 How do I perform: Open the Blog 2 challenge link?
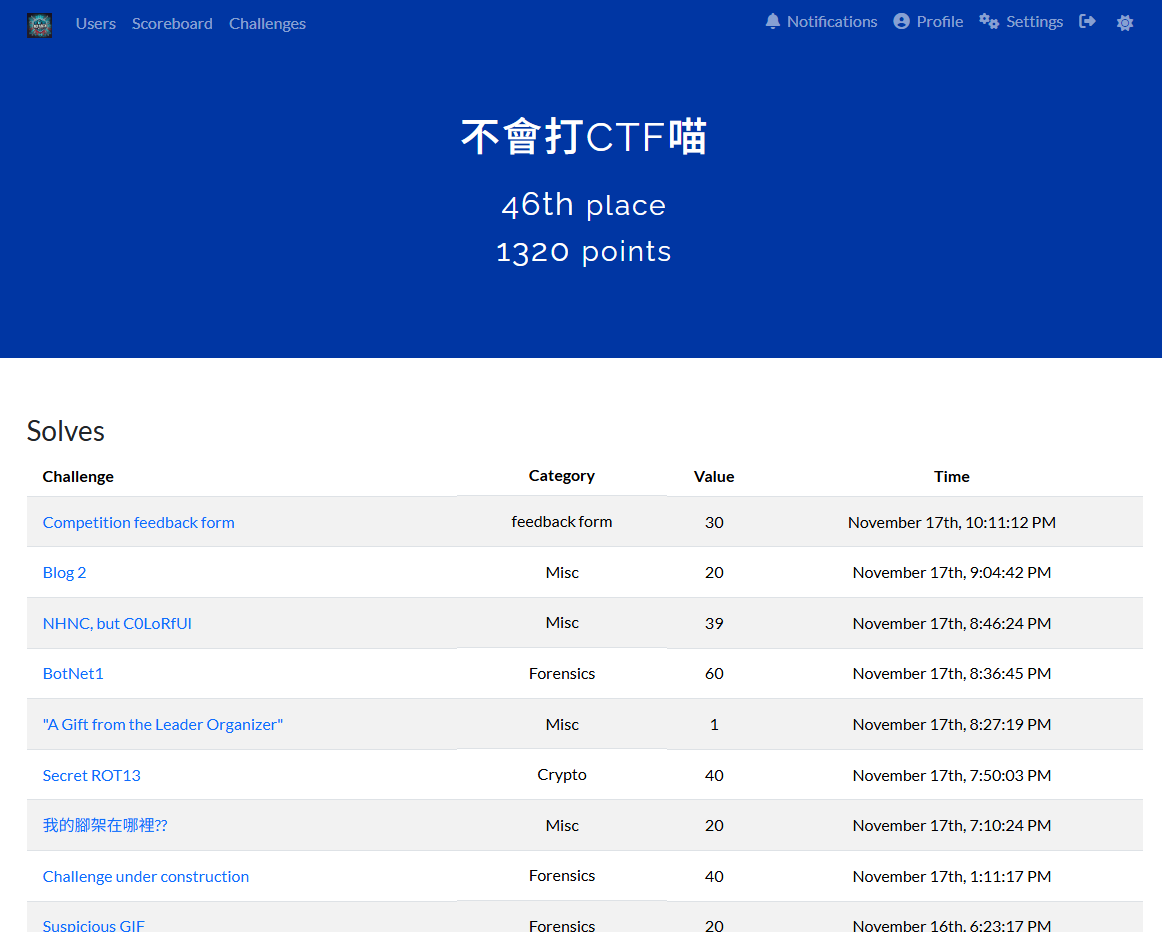[64, 573]
